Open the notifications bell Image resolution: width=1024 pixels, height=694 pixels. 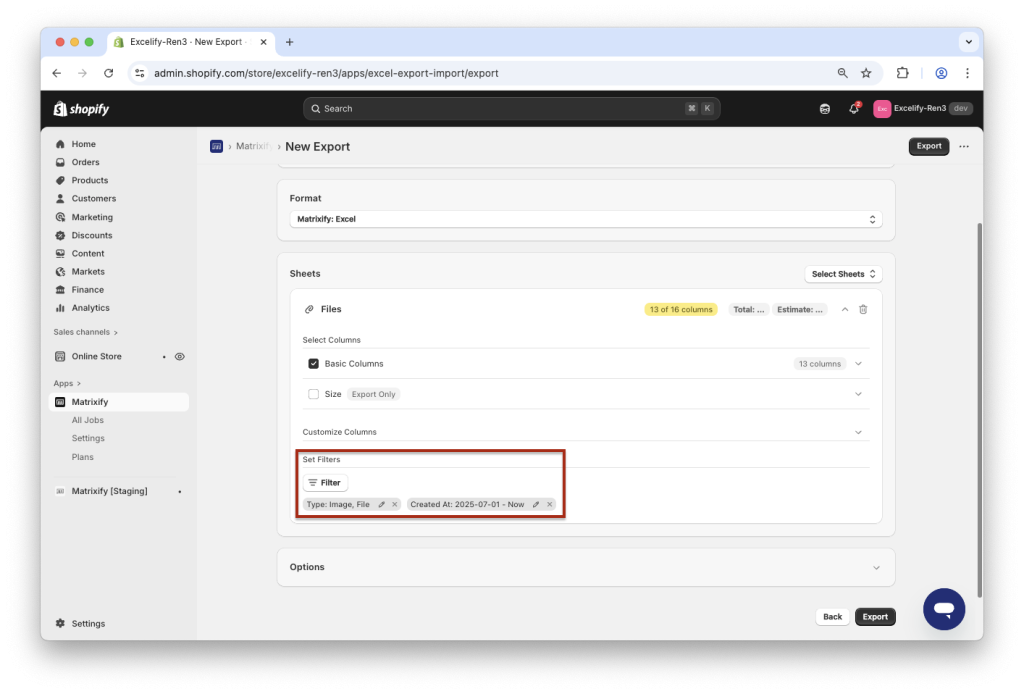coord(853,108)
